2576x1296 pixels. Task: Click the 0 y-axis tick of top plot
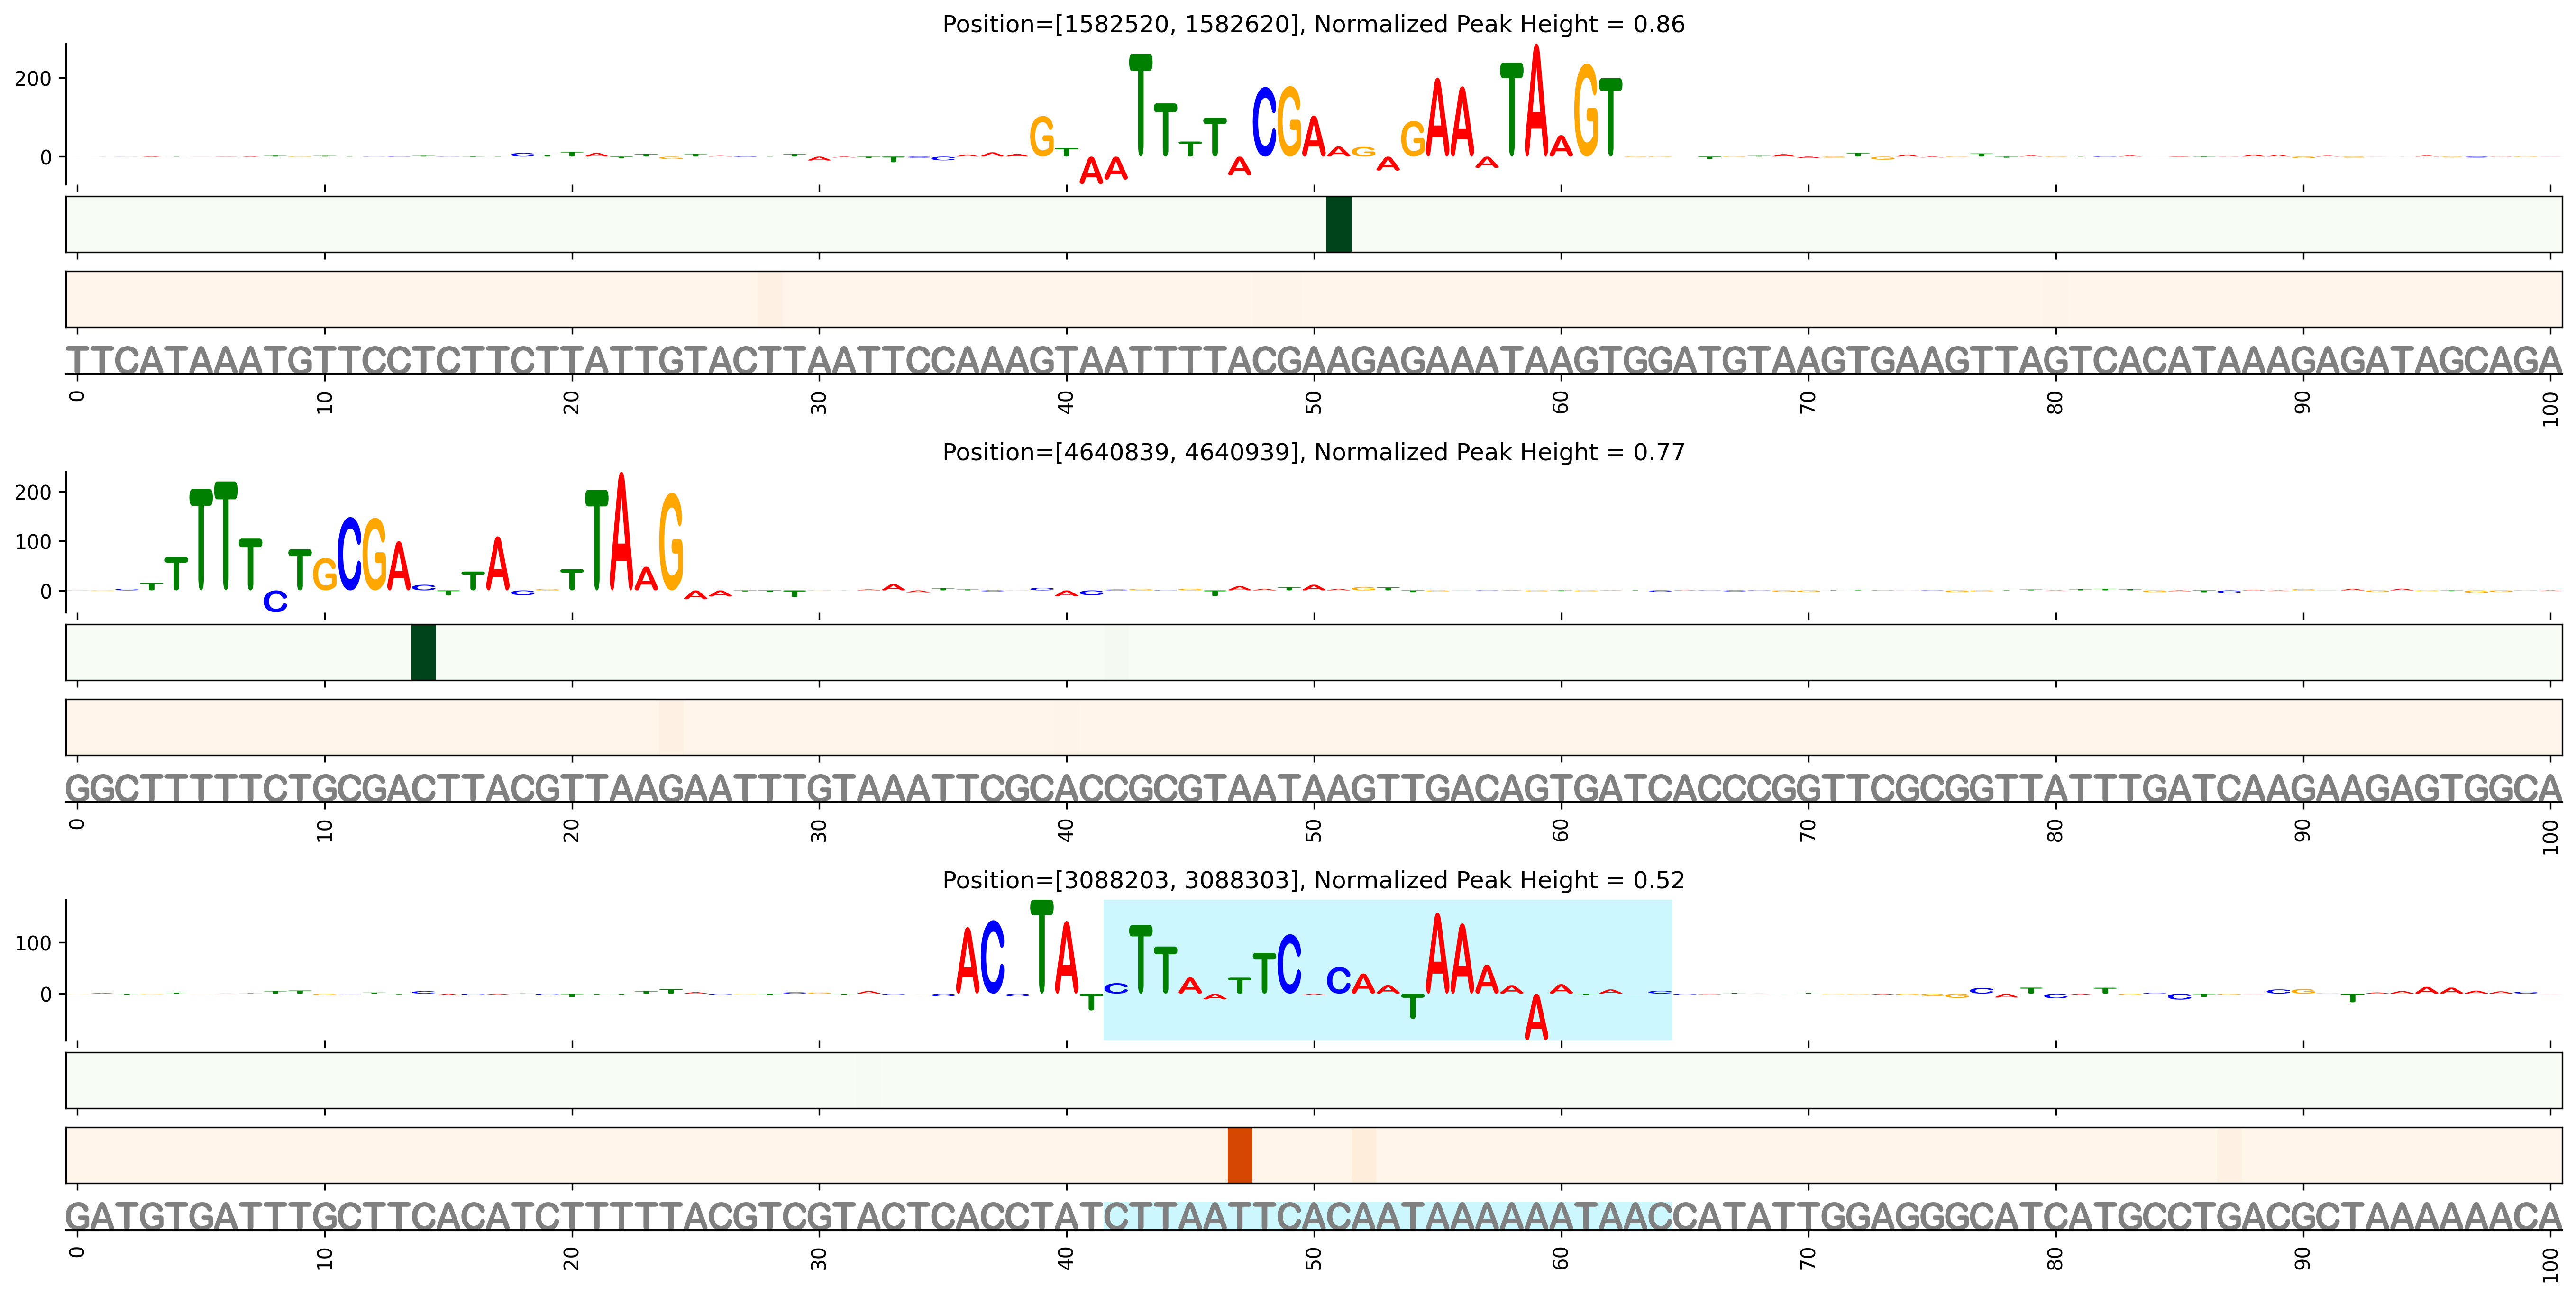click(x=45, y=157)
